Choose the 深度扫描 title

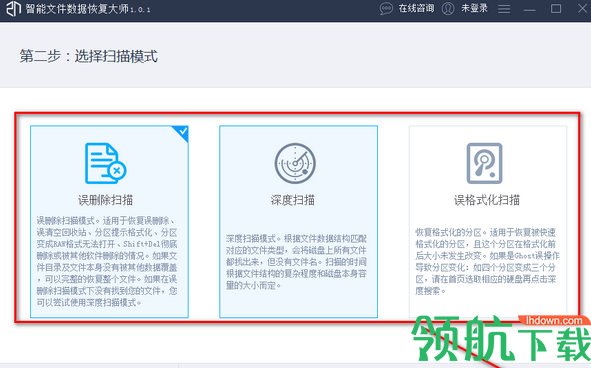[x=292, y=200]
